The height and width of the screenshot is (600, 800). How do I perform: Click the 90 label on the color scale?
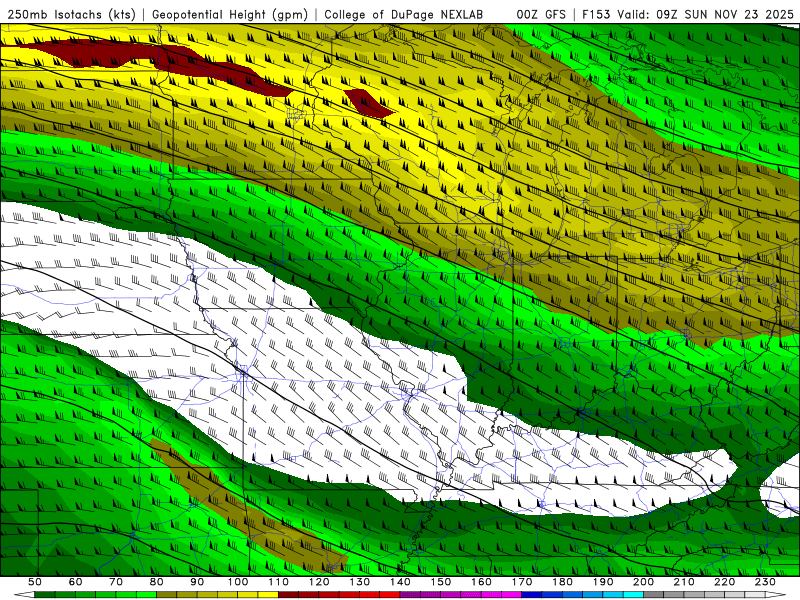pyautogui.click(x=197, y=582)
